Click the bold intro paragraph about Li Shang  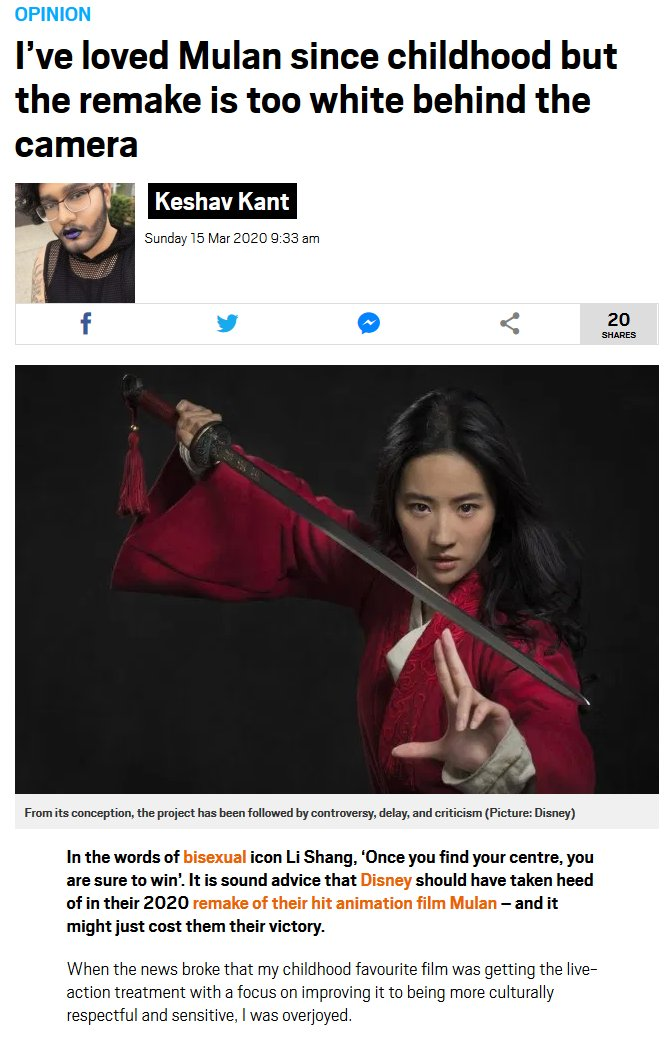330,892
